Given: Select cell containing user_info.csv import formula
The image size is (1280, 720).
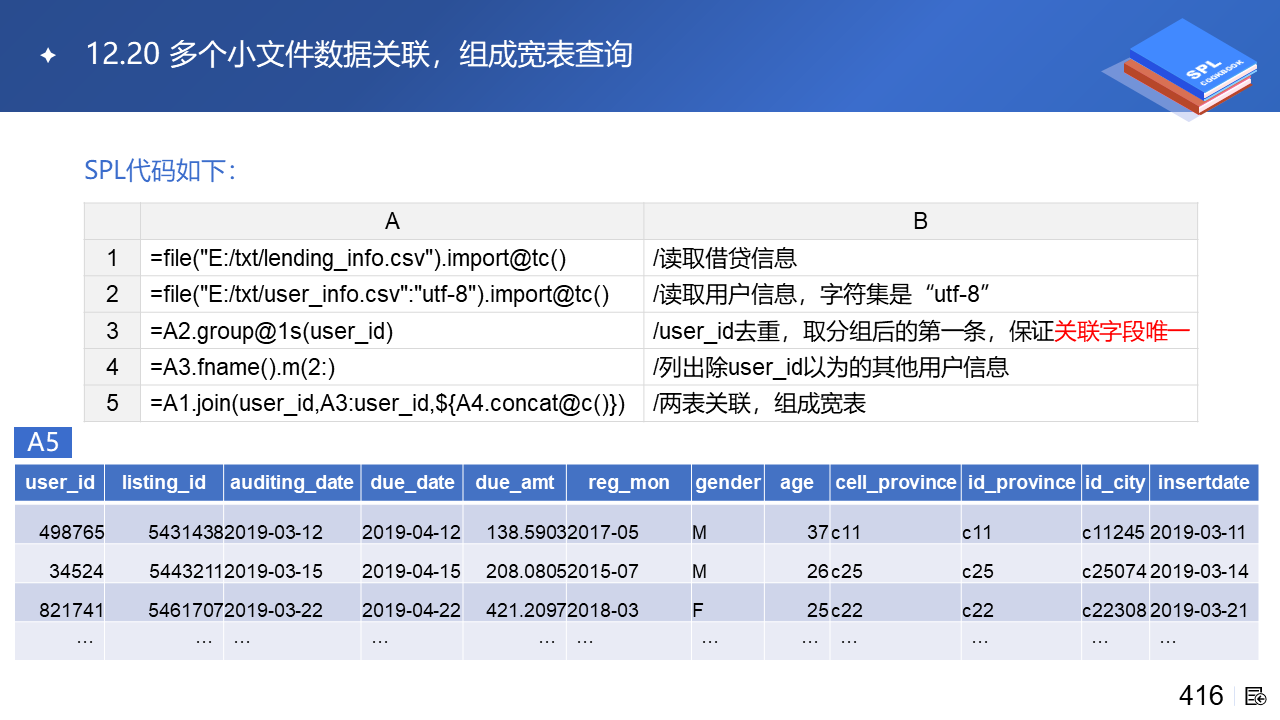Looking at the screenshot, I should pos(391,294).
